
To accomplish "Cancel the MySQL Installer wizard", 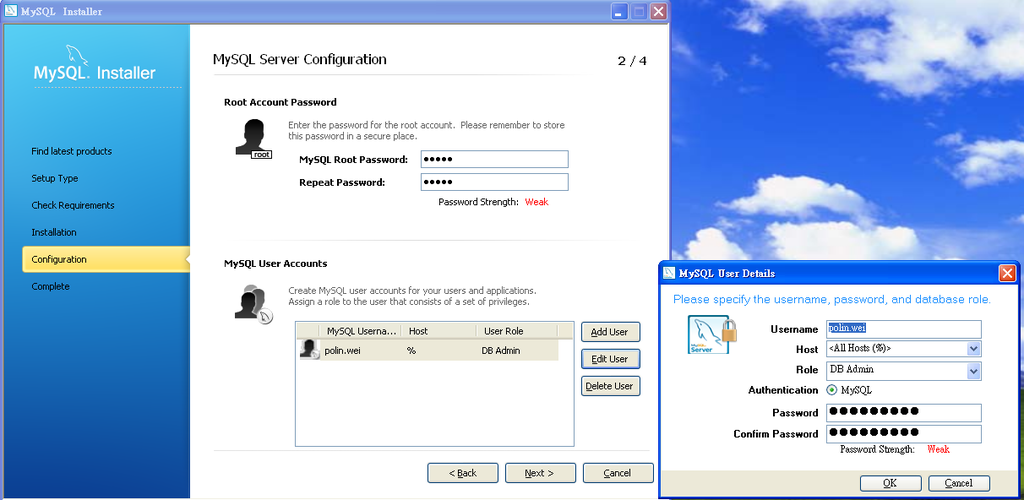I will pyautogui.click(x=618, y=473).
